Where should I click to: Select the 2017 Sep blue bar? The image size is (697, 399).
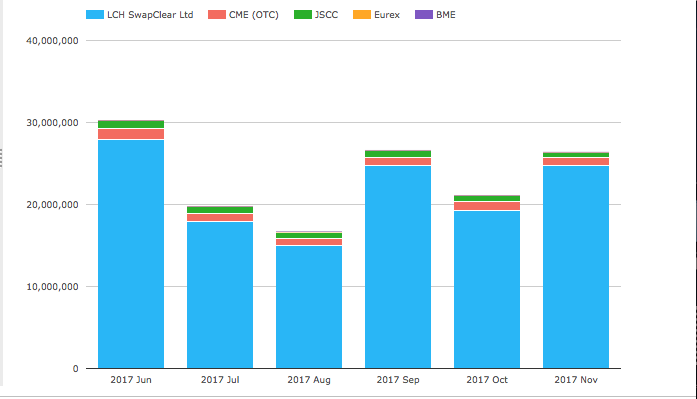point(398,267)
